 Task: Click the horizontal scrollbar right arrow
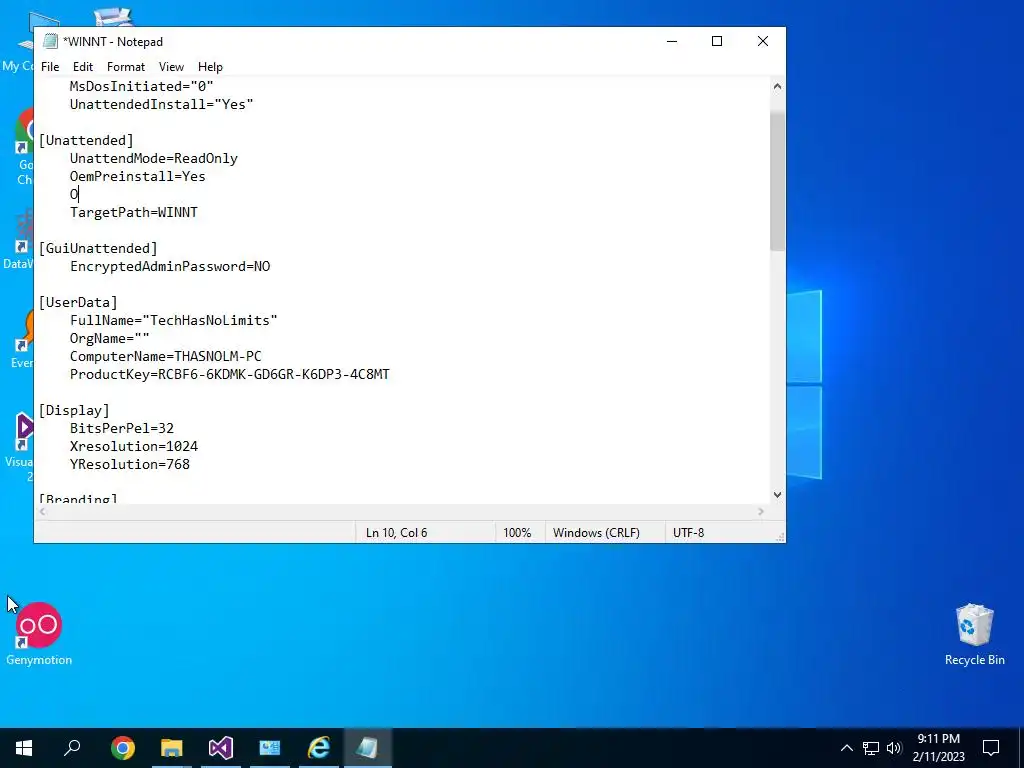click(x=761, y=512)
